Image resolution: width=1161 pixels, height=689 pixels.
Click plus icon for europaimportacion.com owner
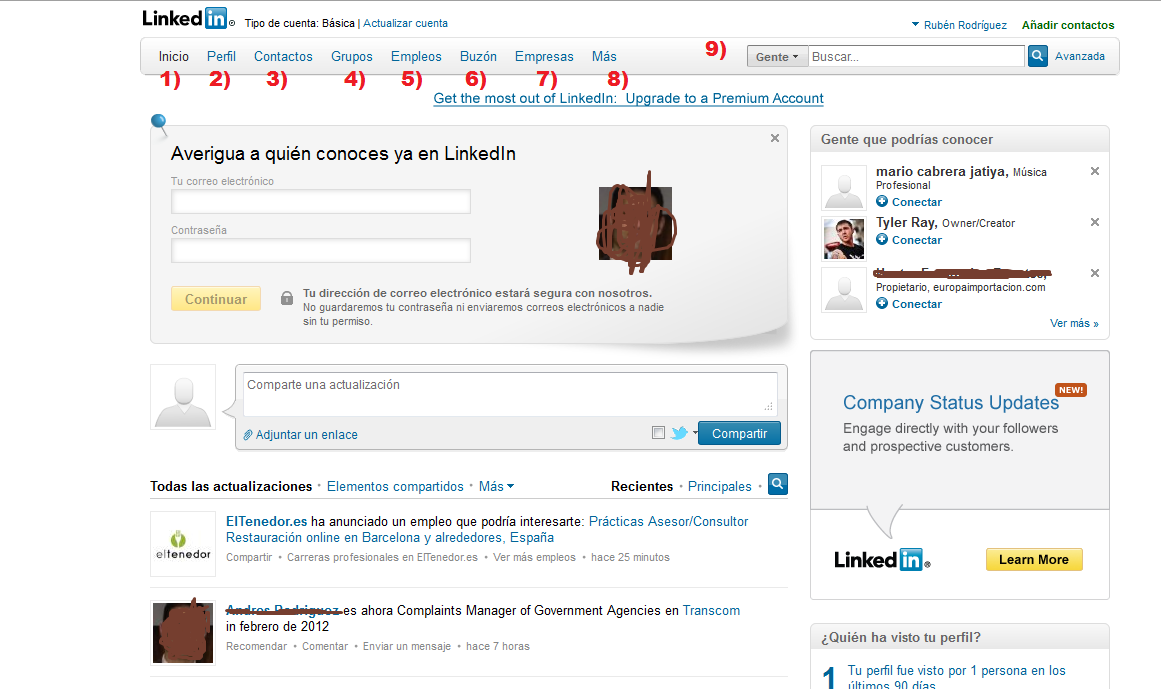click(882, 303)
